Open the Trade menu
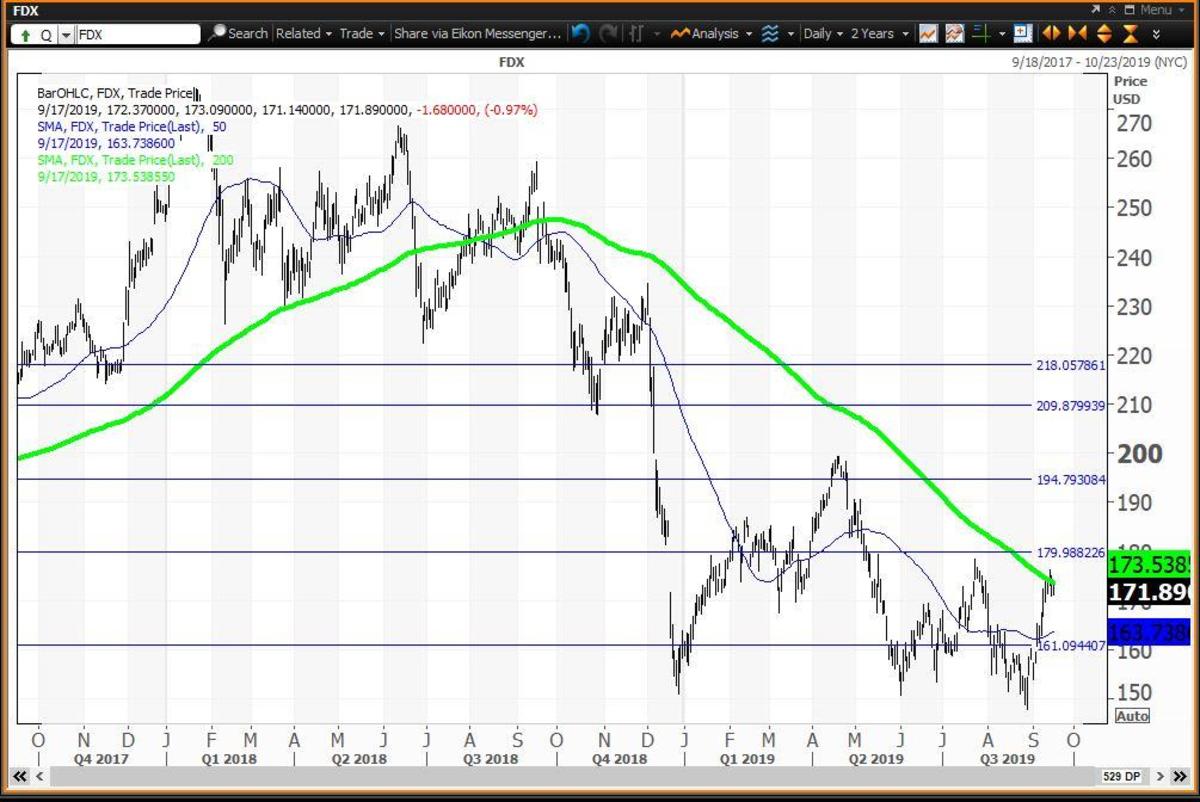 [x=358, y=33]
